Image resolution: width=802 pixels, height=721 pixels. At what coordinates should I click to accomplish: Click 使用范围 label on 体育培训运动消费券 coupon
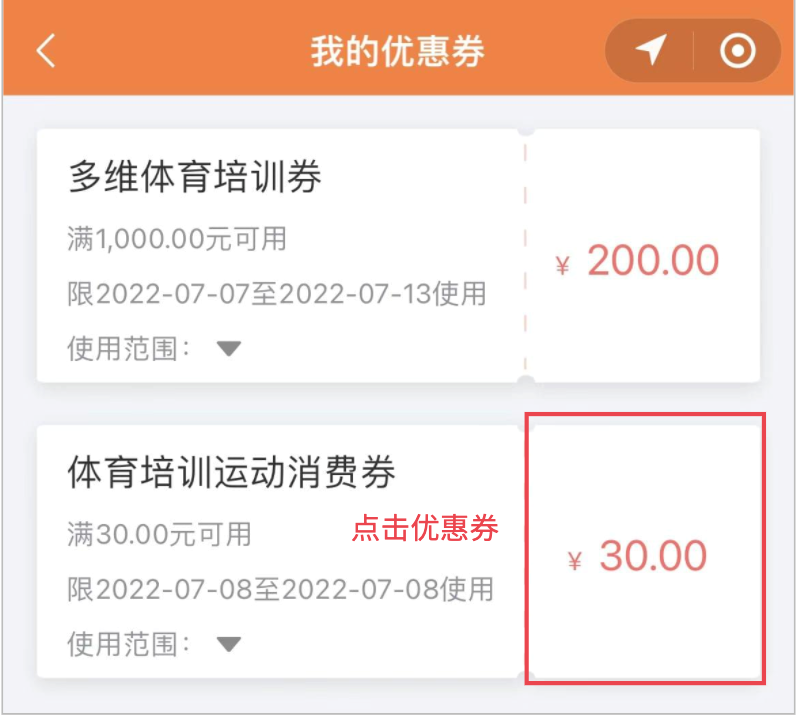tap(128, 643)
